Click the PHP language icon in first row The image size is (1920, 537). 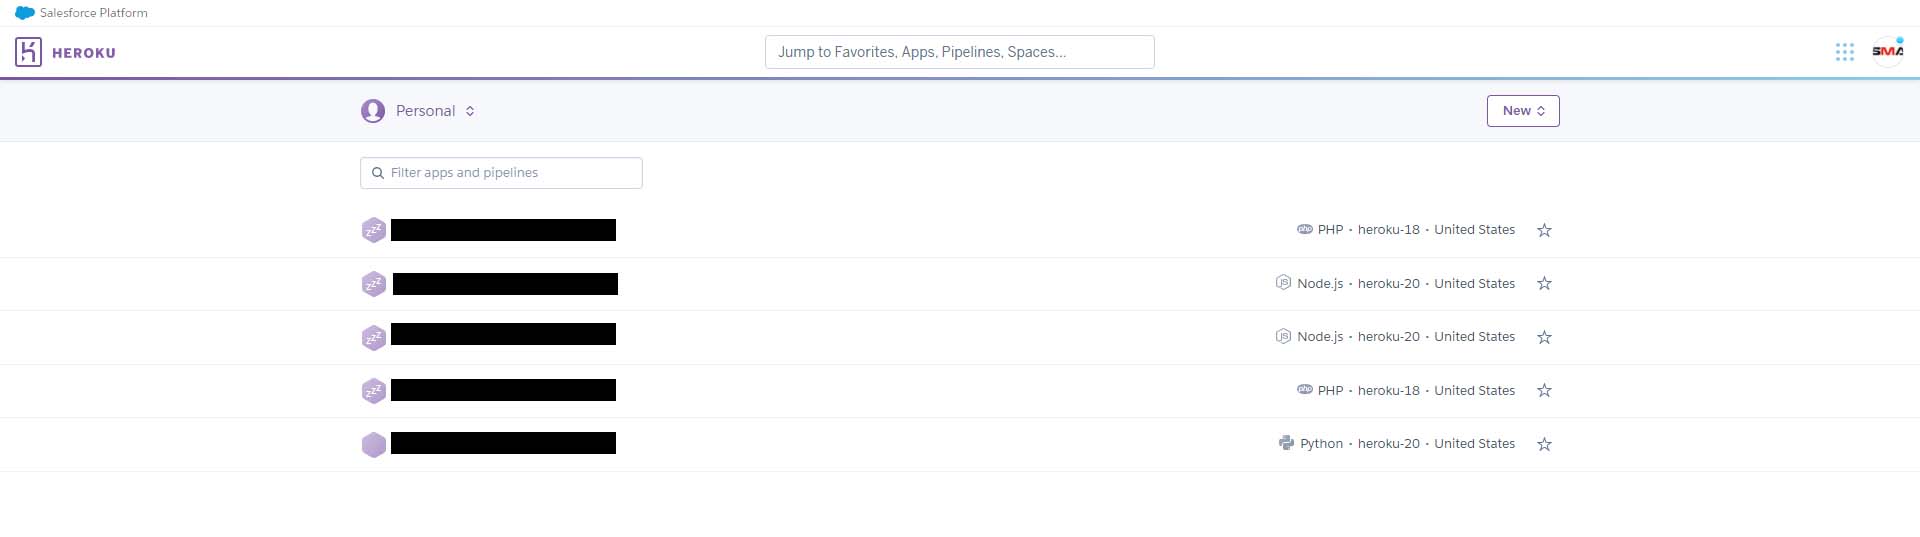[1305, 229]
